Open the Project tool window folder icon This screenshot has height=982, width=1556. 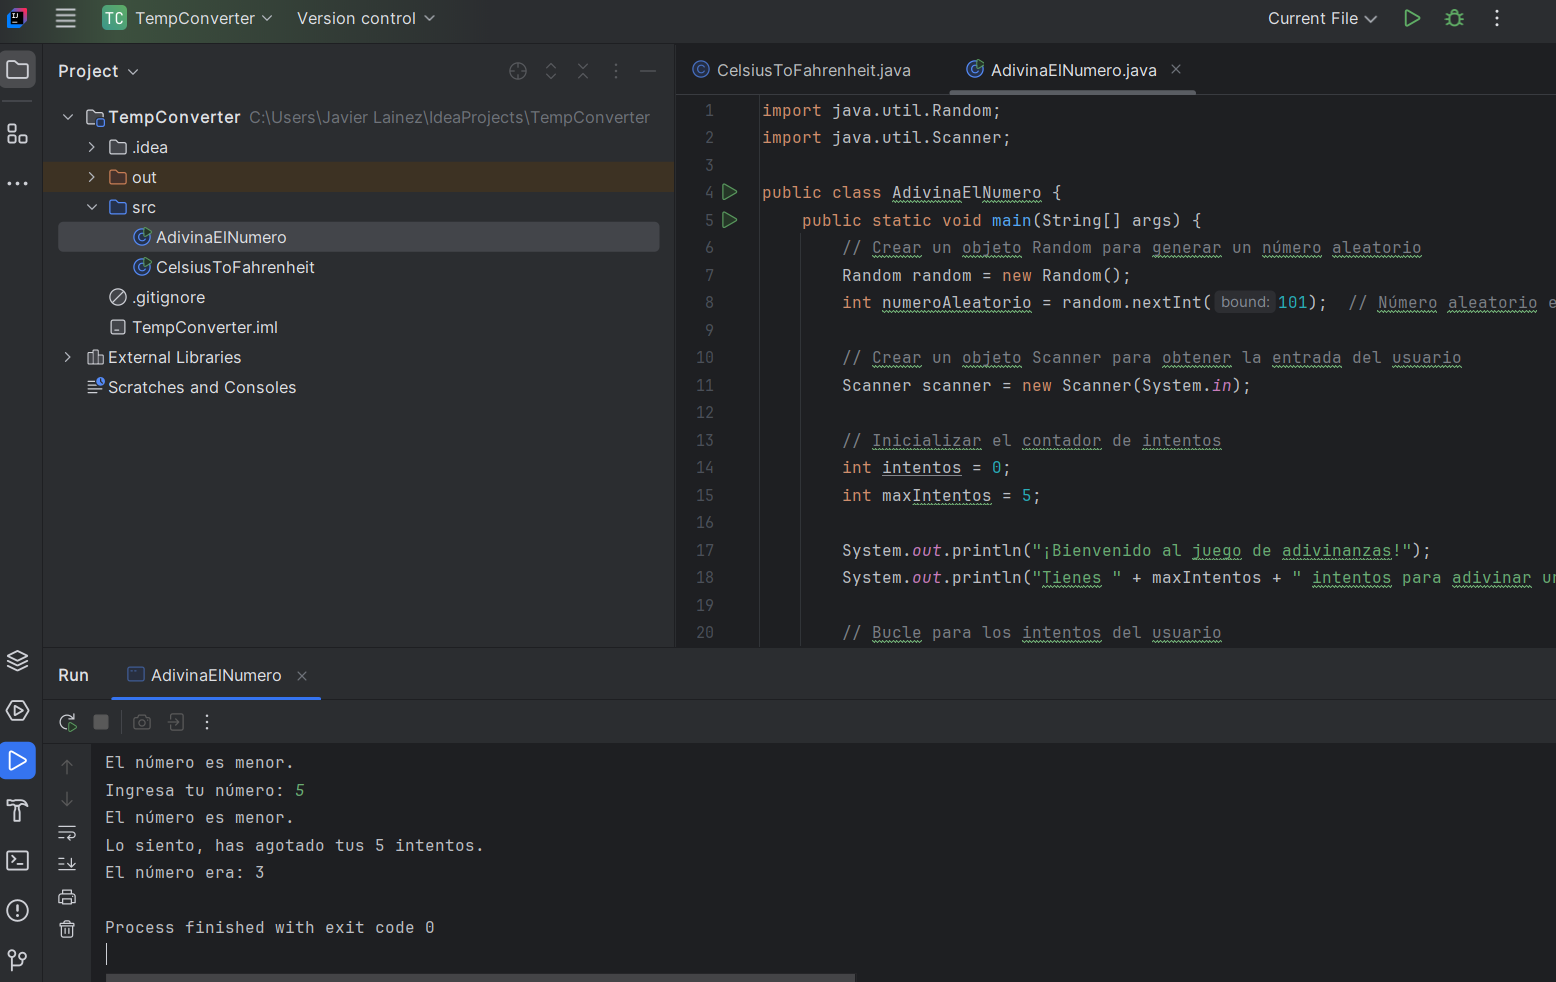[18, 70]
